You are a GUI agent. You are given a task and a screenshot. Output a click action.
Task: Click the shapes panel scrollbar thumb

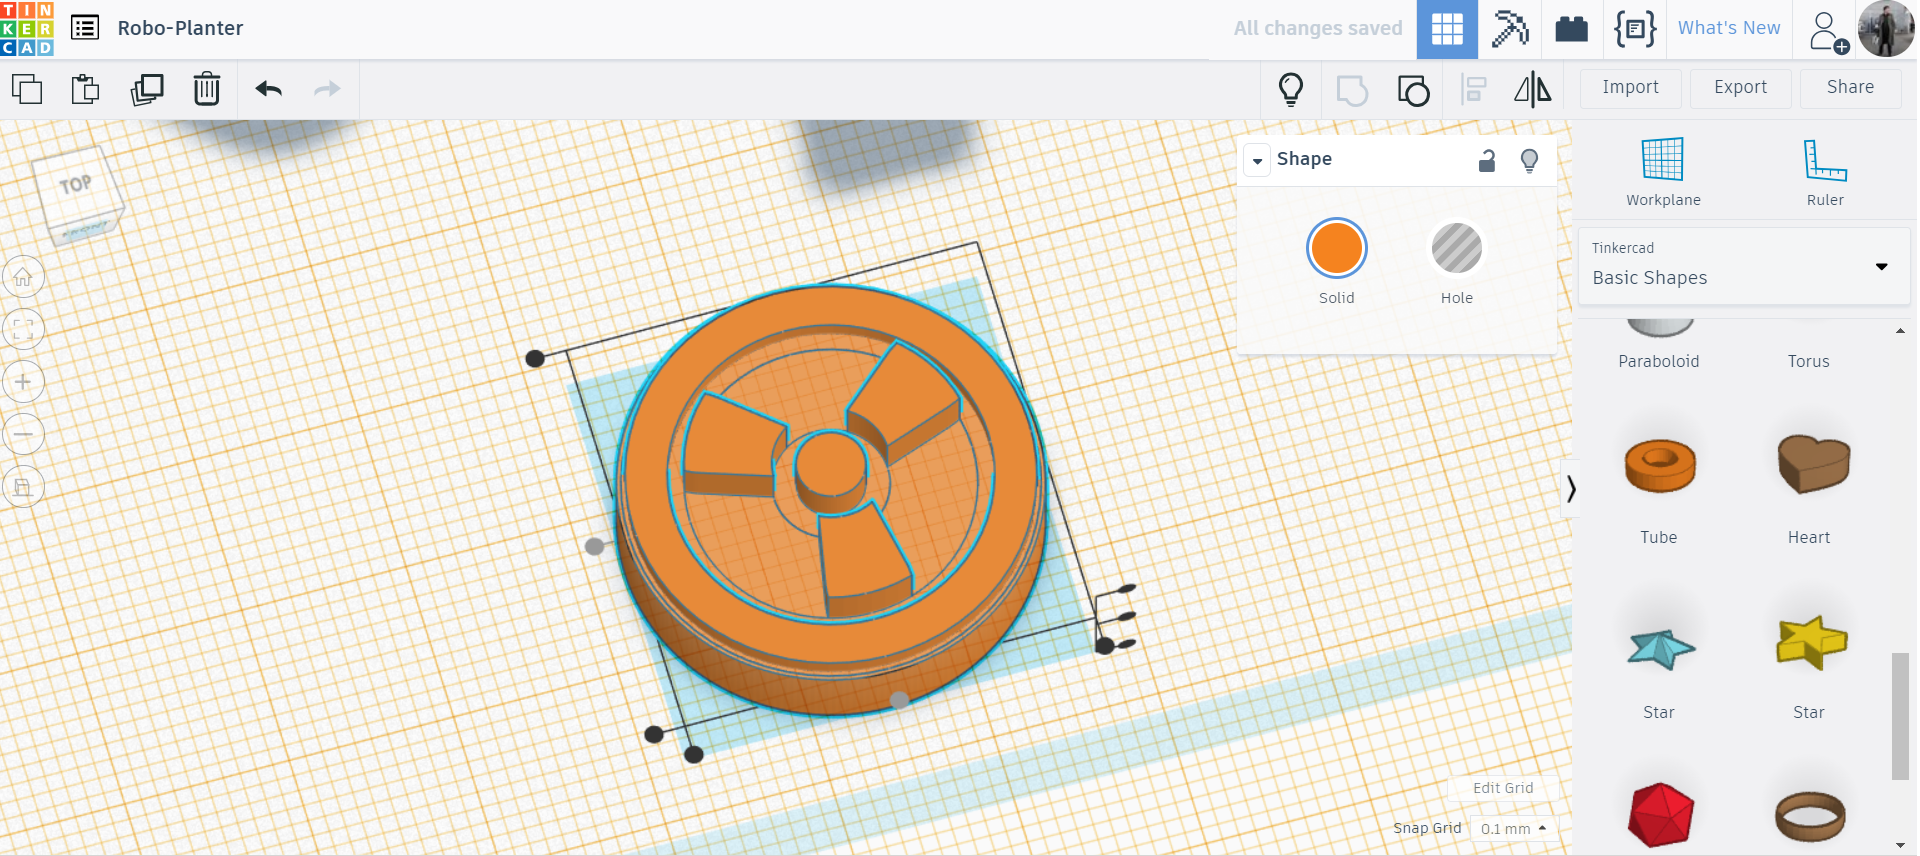(1900, 716)
